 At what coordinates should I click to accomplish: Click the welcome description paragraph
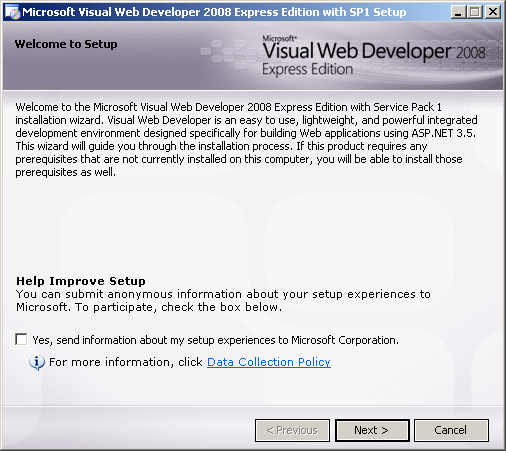pos(246,139)
